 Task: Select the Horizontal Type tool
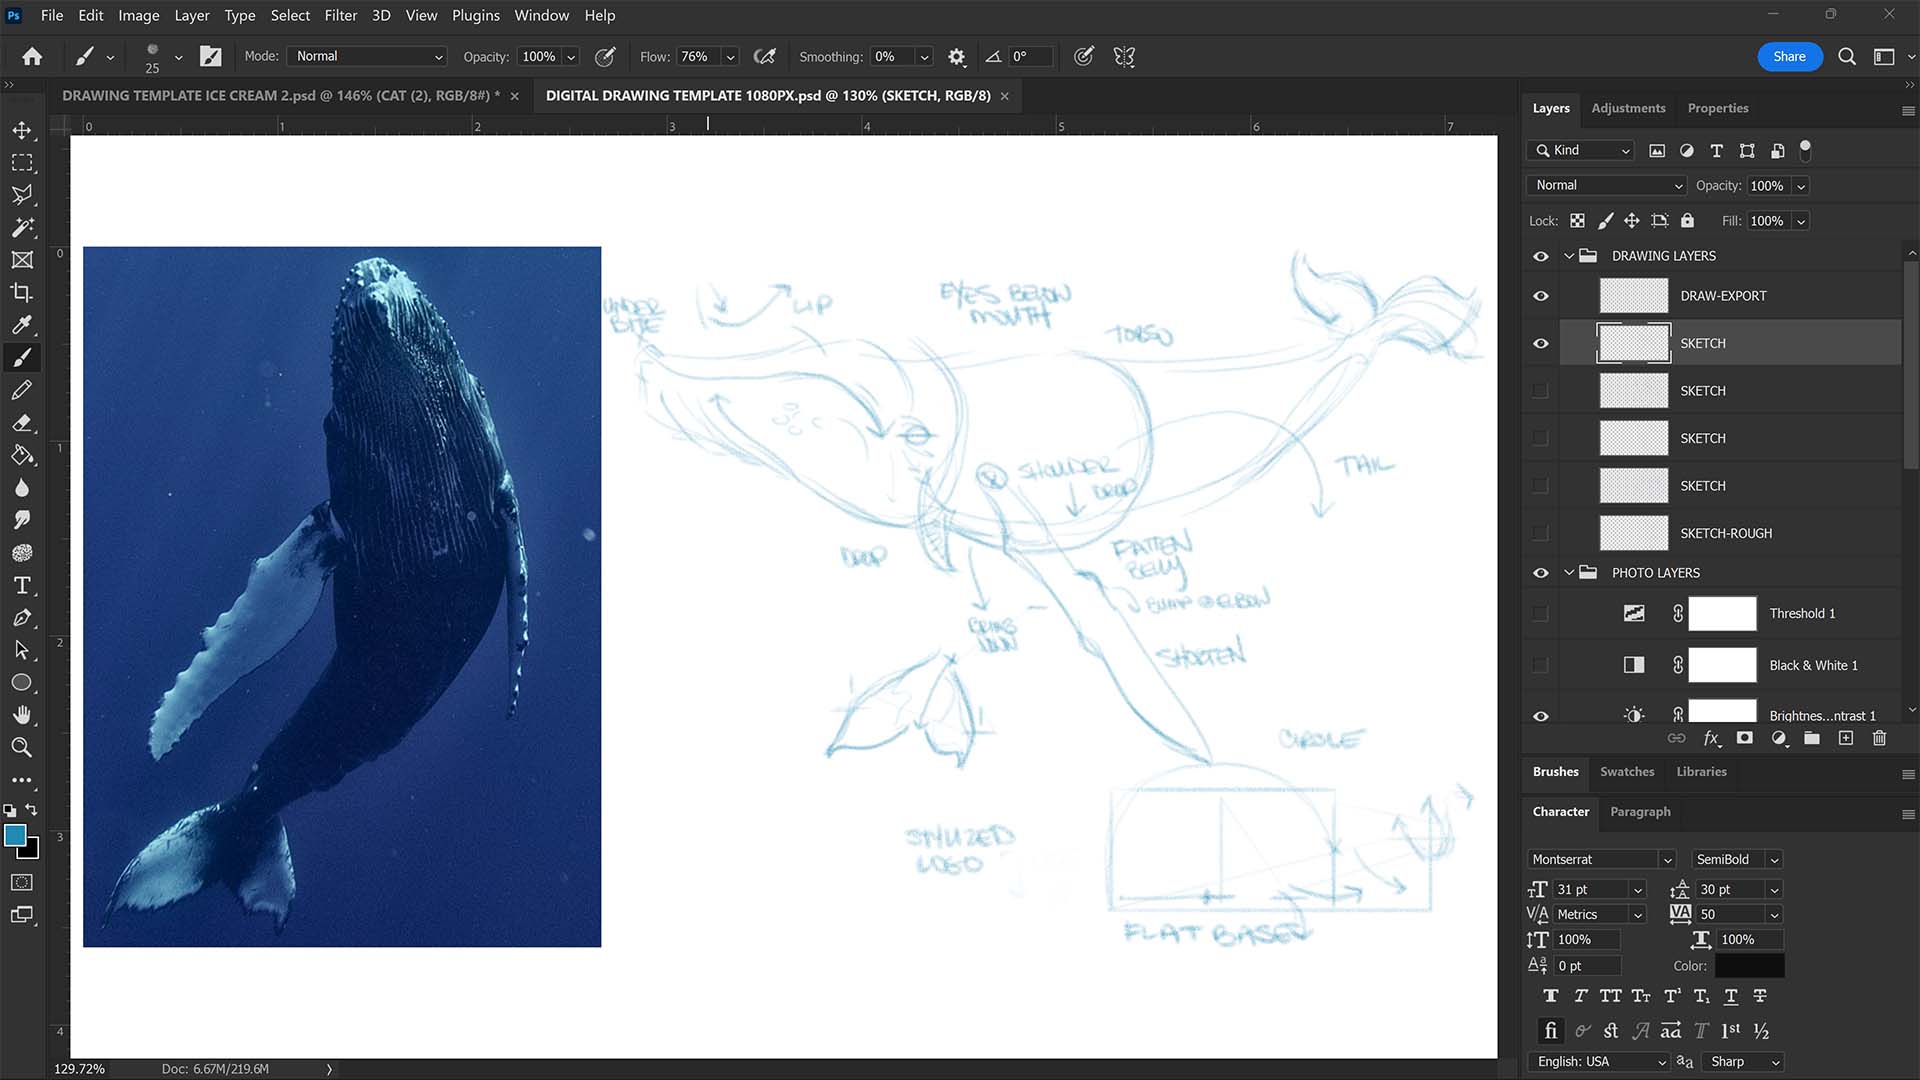tap(22, 585)
